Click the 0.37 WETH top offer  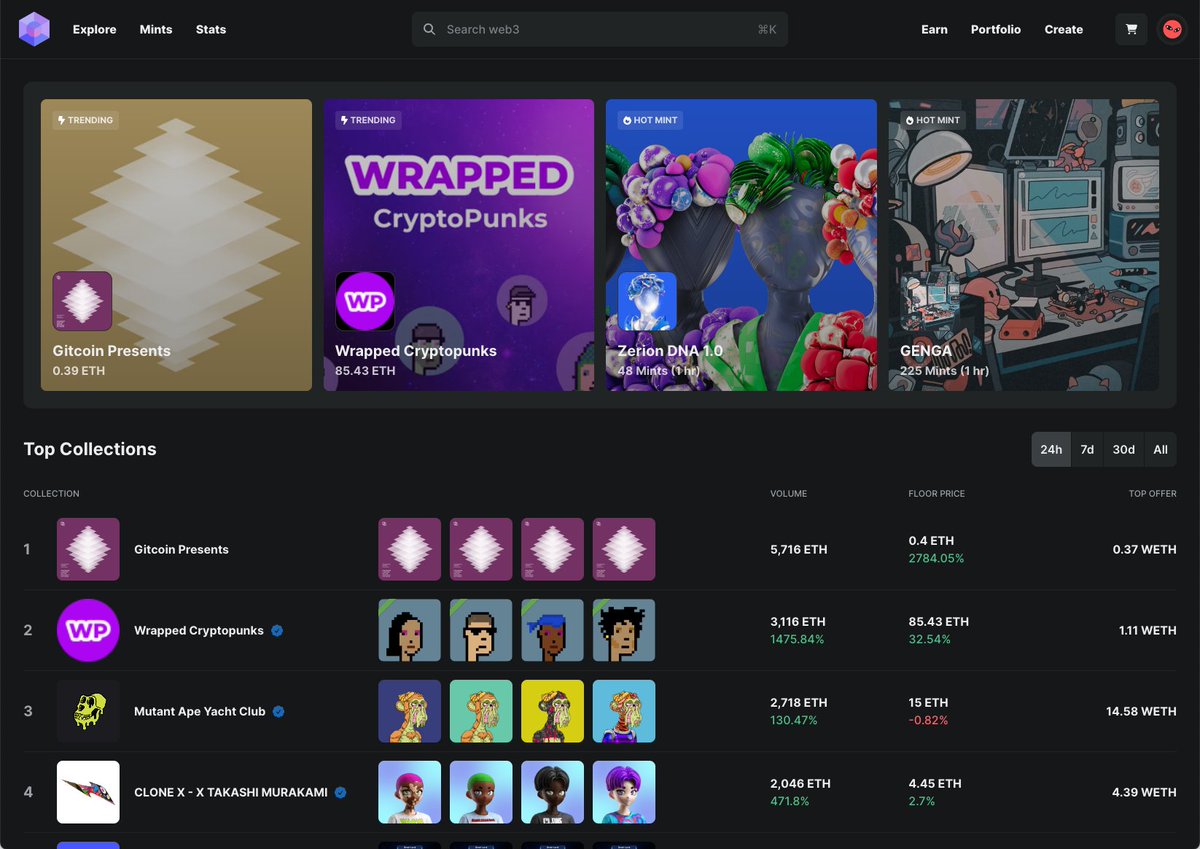1144,549
